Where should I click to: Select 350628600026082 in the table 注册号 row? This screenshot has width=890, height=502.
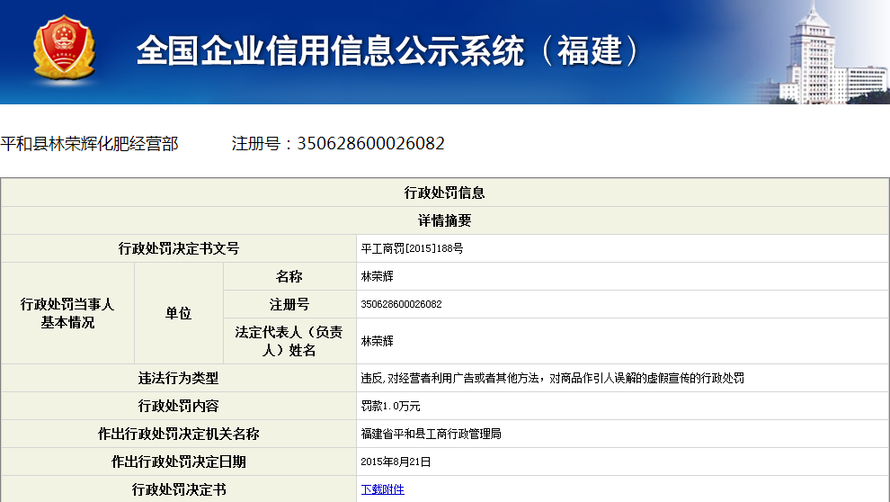pos(401,304)
